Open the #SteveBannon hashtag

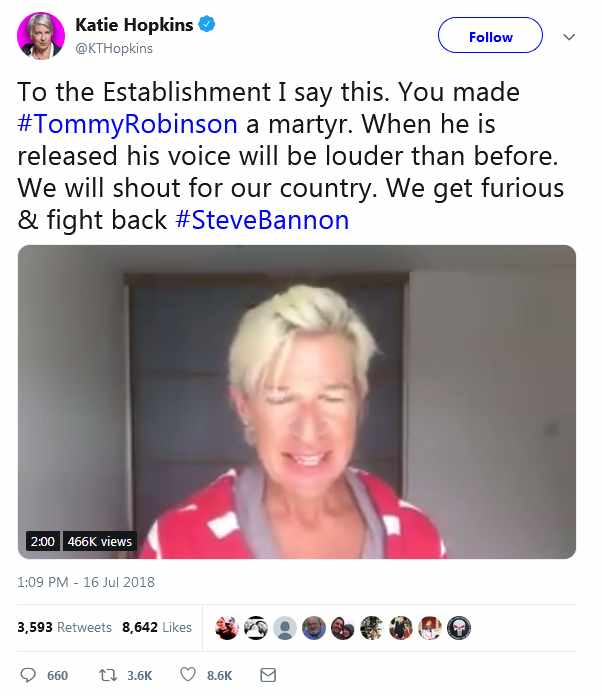point(262,220)
